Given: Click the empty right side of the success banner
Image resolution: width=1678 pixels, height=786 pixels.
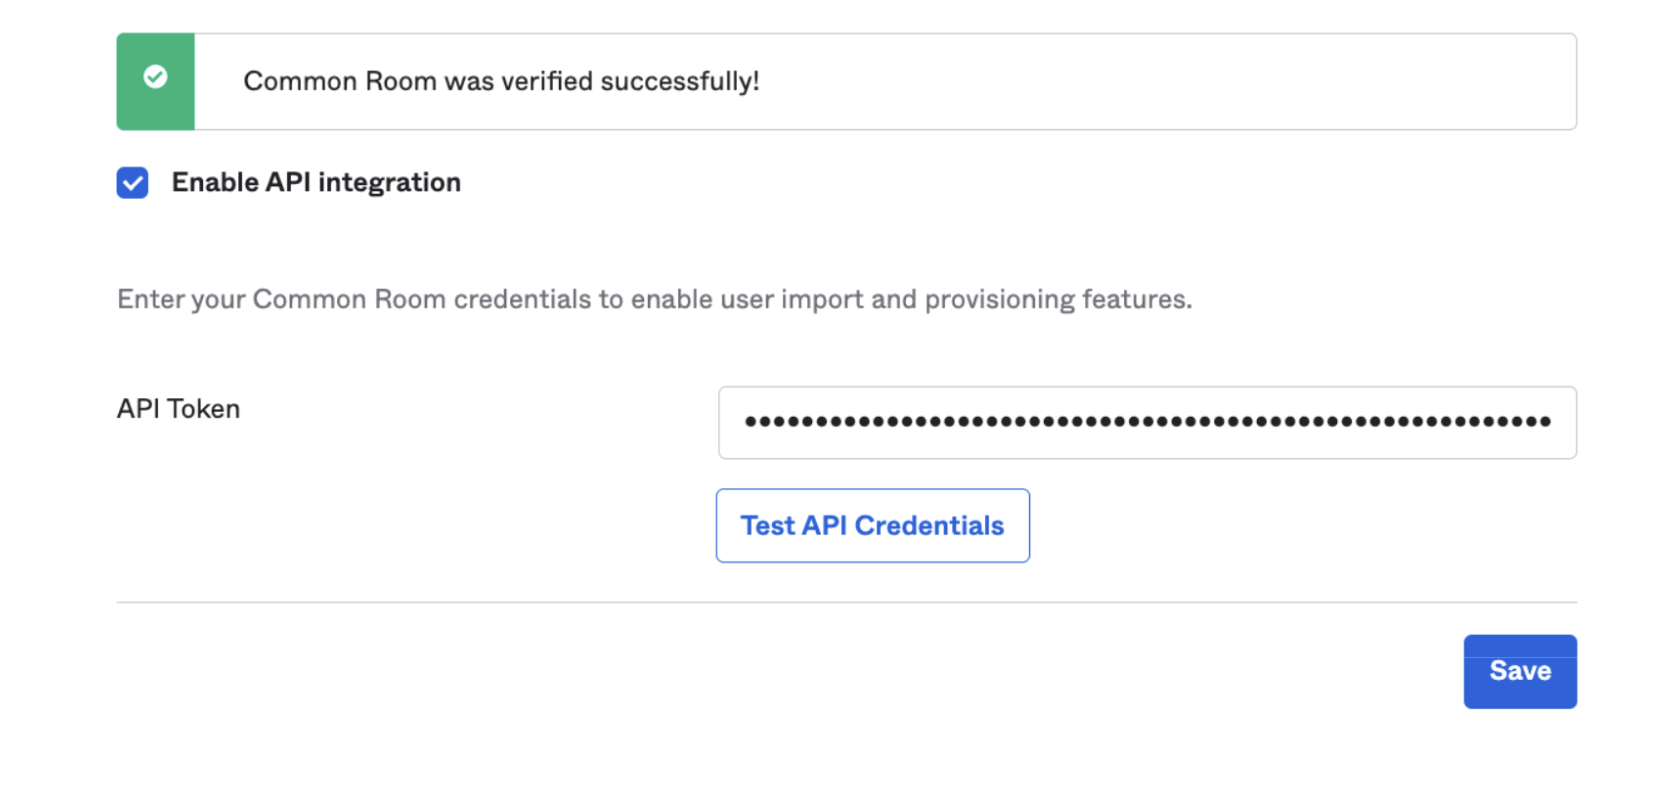Looking at the screenshot, I should (x=1200, y=81).
